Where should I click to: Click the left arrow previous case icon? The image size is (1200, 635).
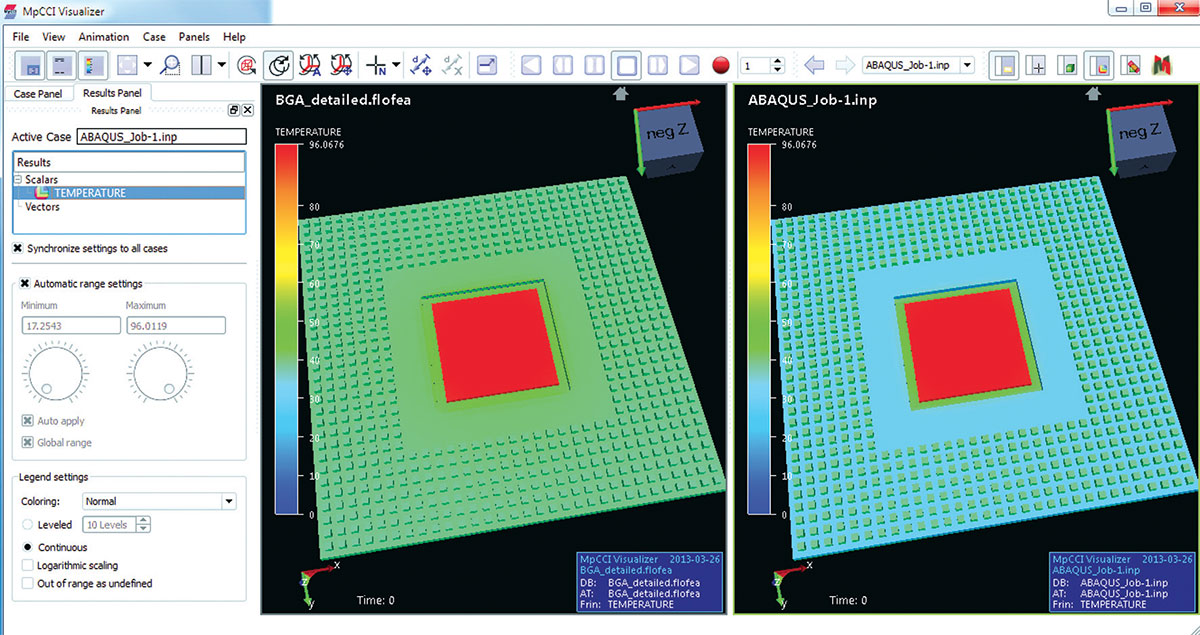tap(814, 66)
